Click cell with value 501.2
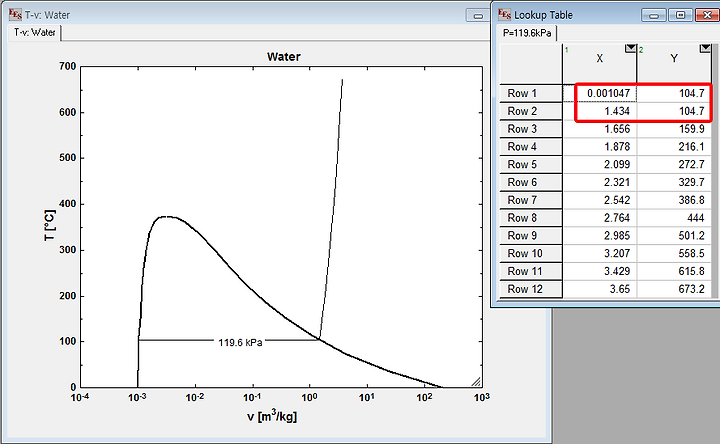The image size is (720, 444). tap(674, 236)
